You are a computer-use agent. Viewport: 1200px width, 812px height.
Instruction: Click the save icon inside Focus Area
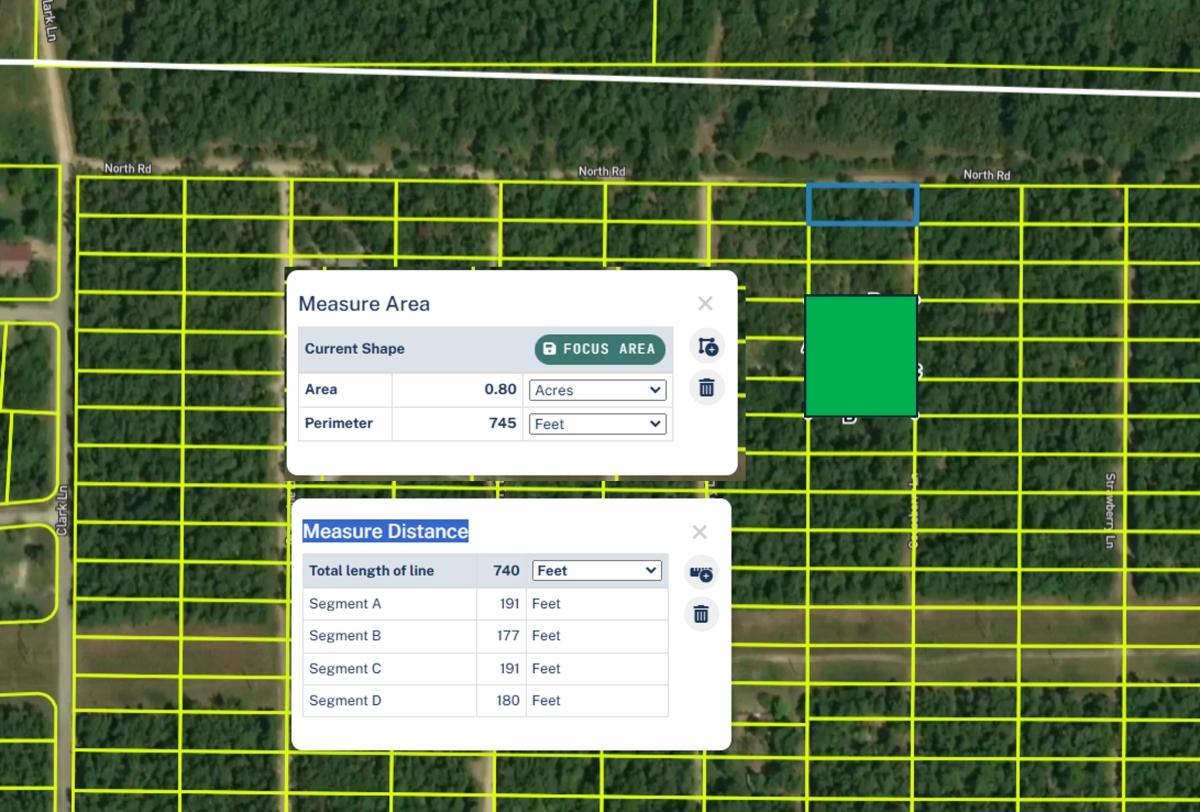coord(548,349)
